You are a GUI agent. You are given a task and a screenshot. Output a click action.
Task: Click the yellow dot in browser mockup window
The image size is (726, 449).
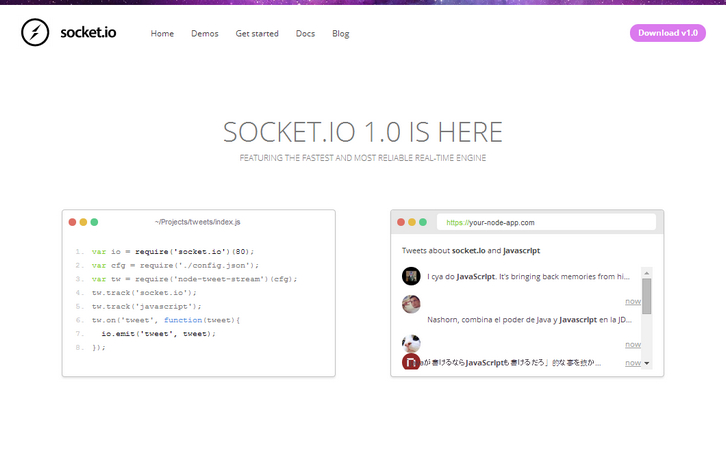click(412, 222)
